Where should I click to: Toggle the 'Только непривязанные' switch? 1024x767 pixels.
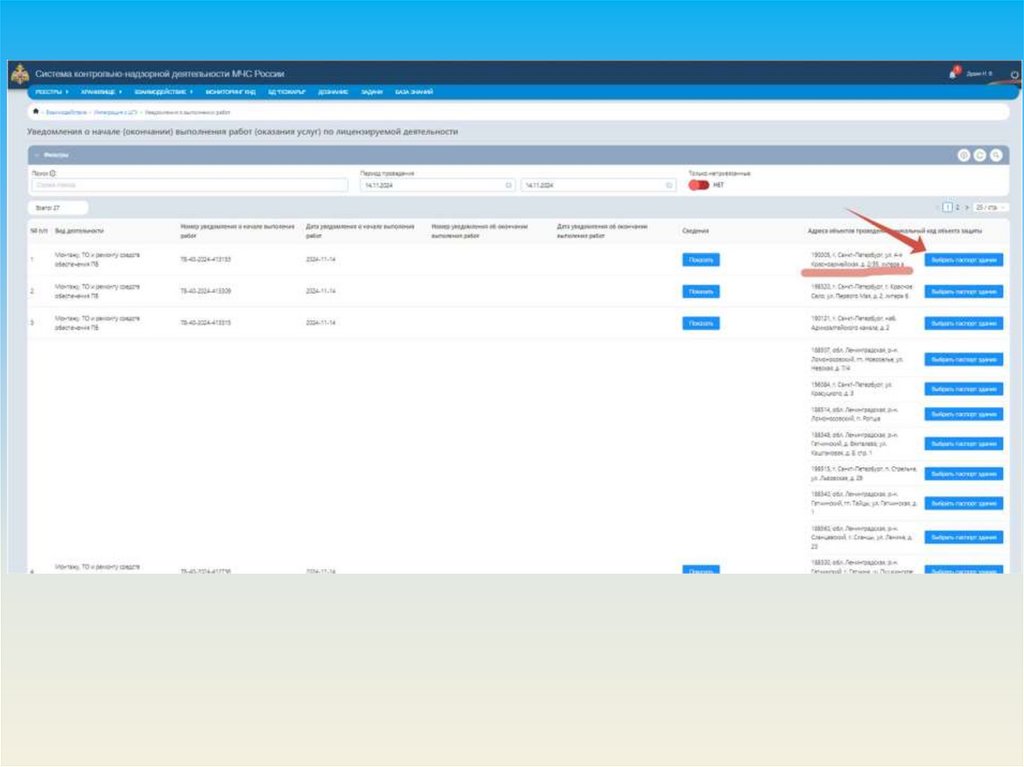point(698,185)
